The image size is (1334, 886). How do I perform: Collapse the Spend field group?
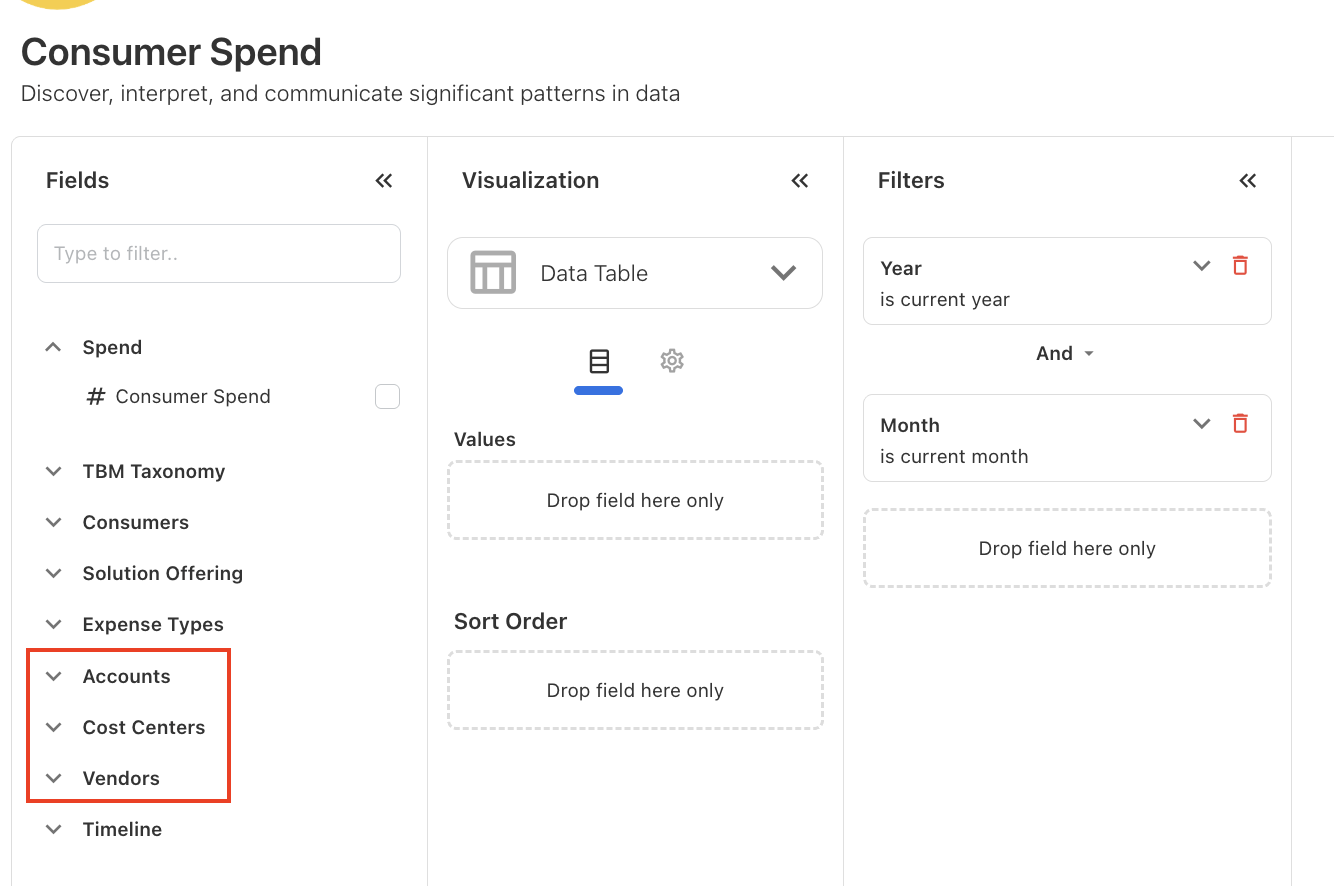(54, 347)
